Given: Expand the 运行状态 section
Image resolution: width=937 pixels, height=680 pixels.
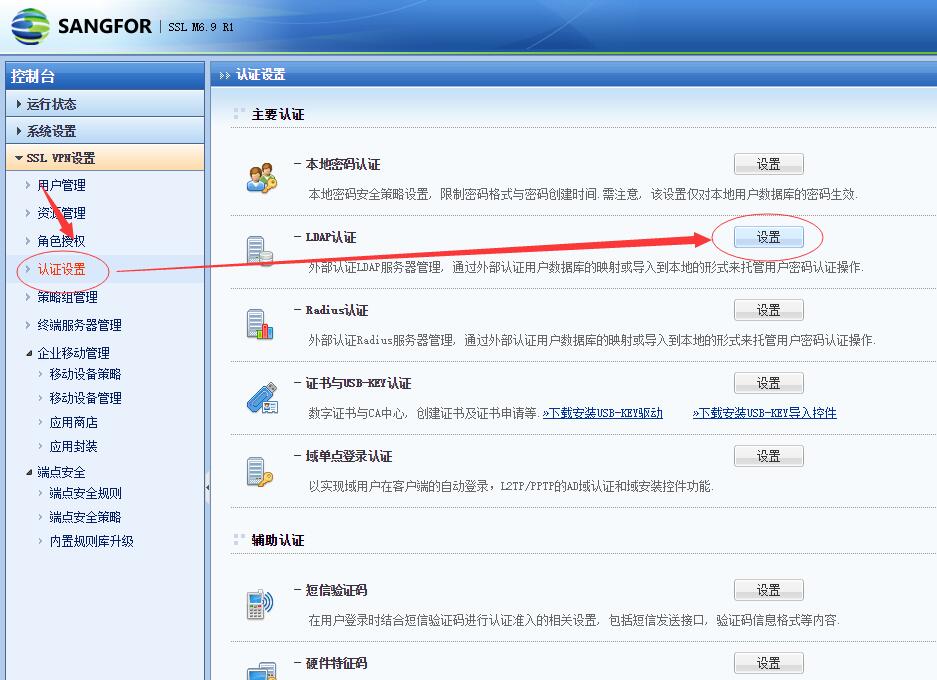Looking at the screenshot, I should (105, 104).
